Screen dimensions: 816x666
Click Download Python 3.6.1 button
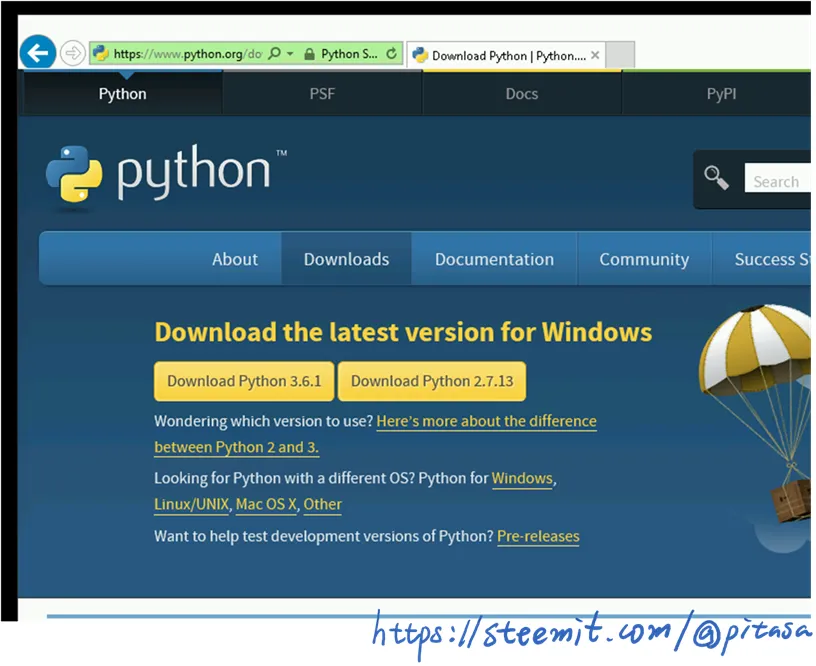point(244,381)
